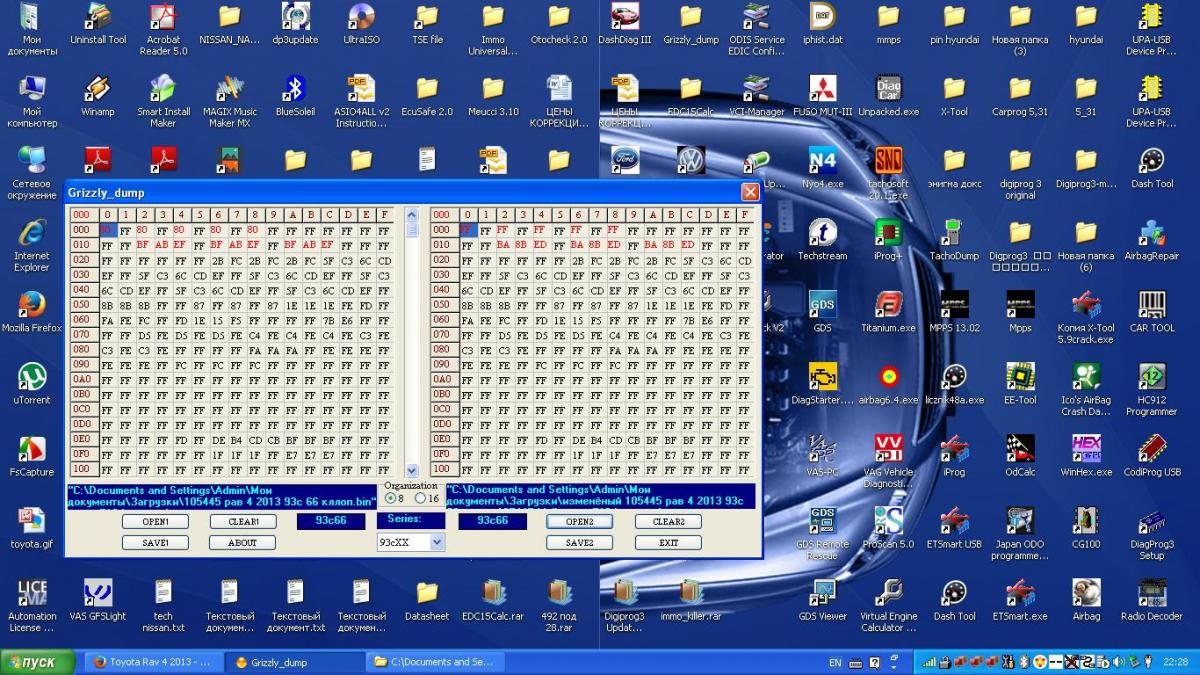Open the FUSO MUT-III desktop icon
The width and height of the screenshot is (1200, 675).
pyautogui.click(x=823, y=96)
